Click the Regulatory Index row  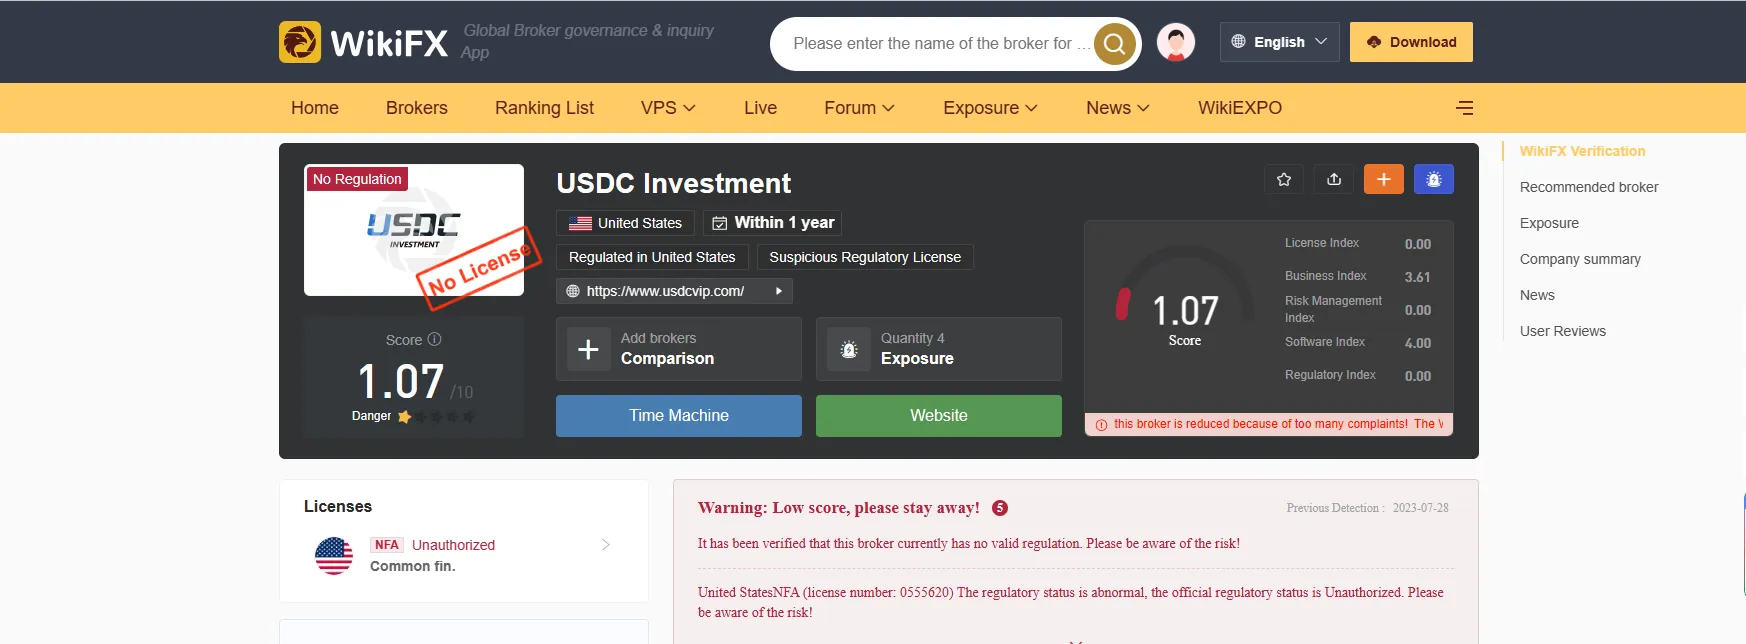click(x=1358, y=375)
